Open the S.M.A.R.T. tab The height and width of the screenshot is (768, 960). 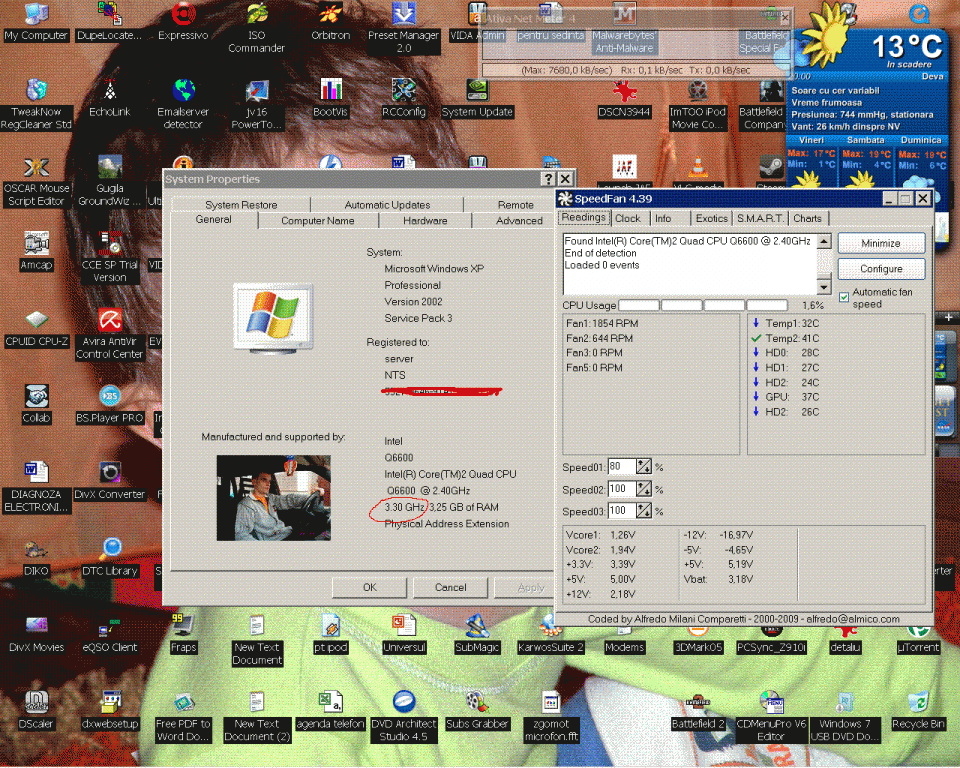tap(760, 219)
